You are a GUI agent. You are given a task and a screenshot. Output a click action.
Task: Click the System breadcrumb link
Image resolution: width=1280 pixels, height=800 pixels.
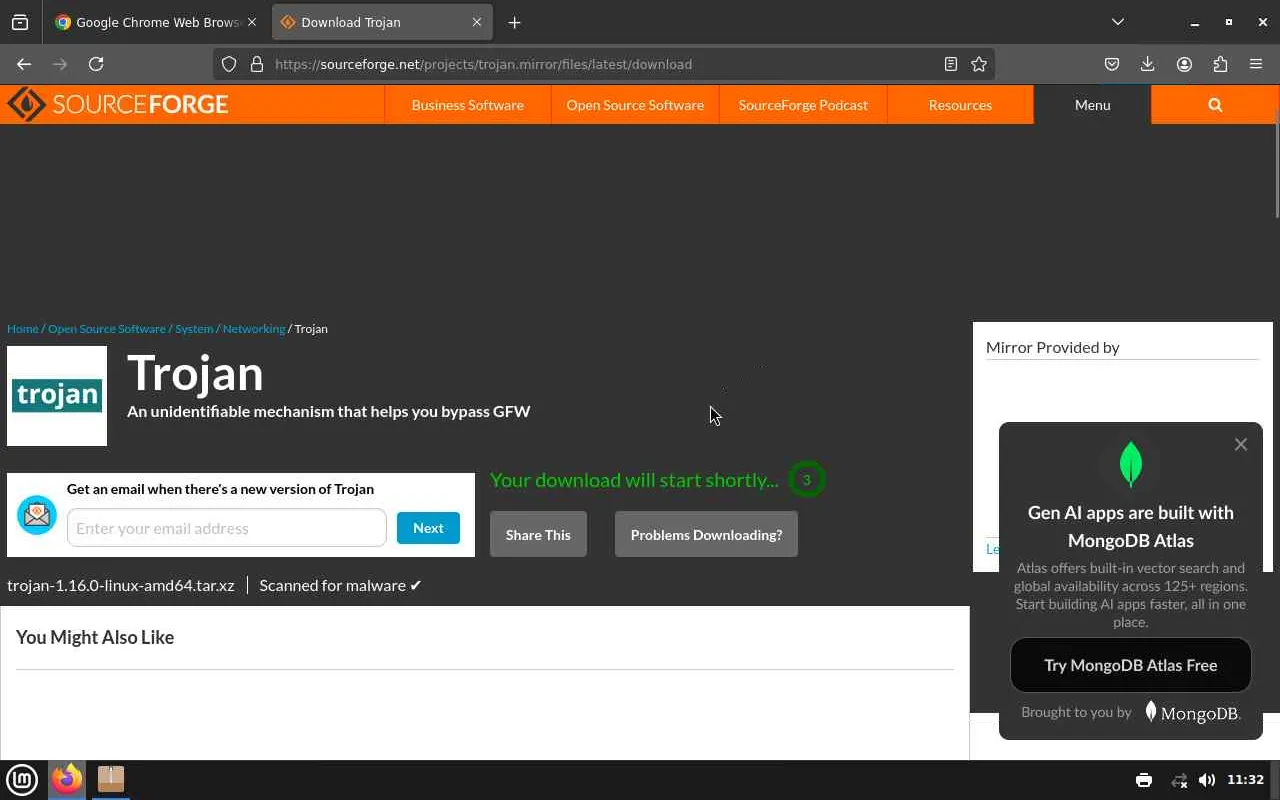click(x=194, y=328)
